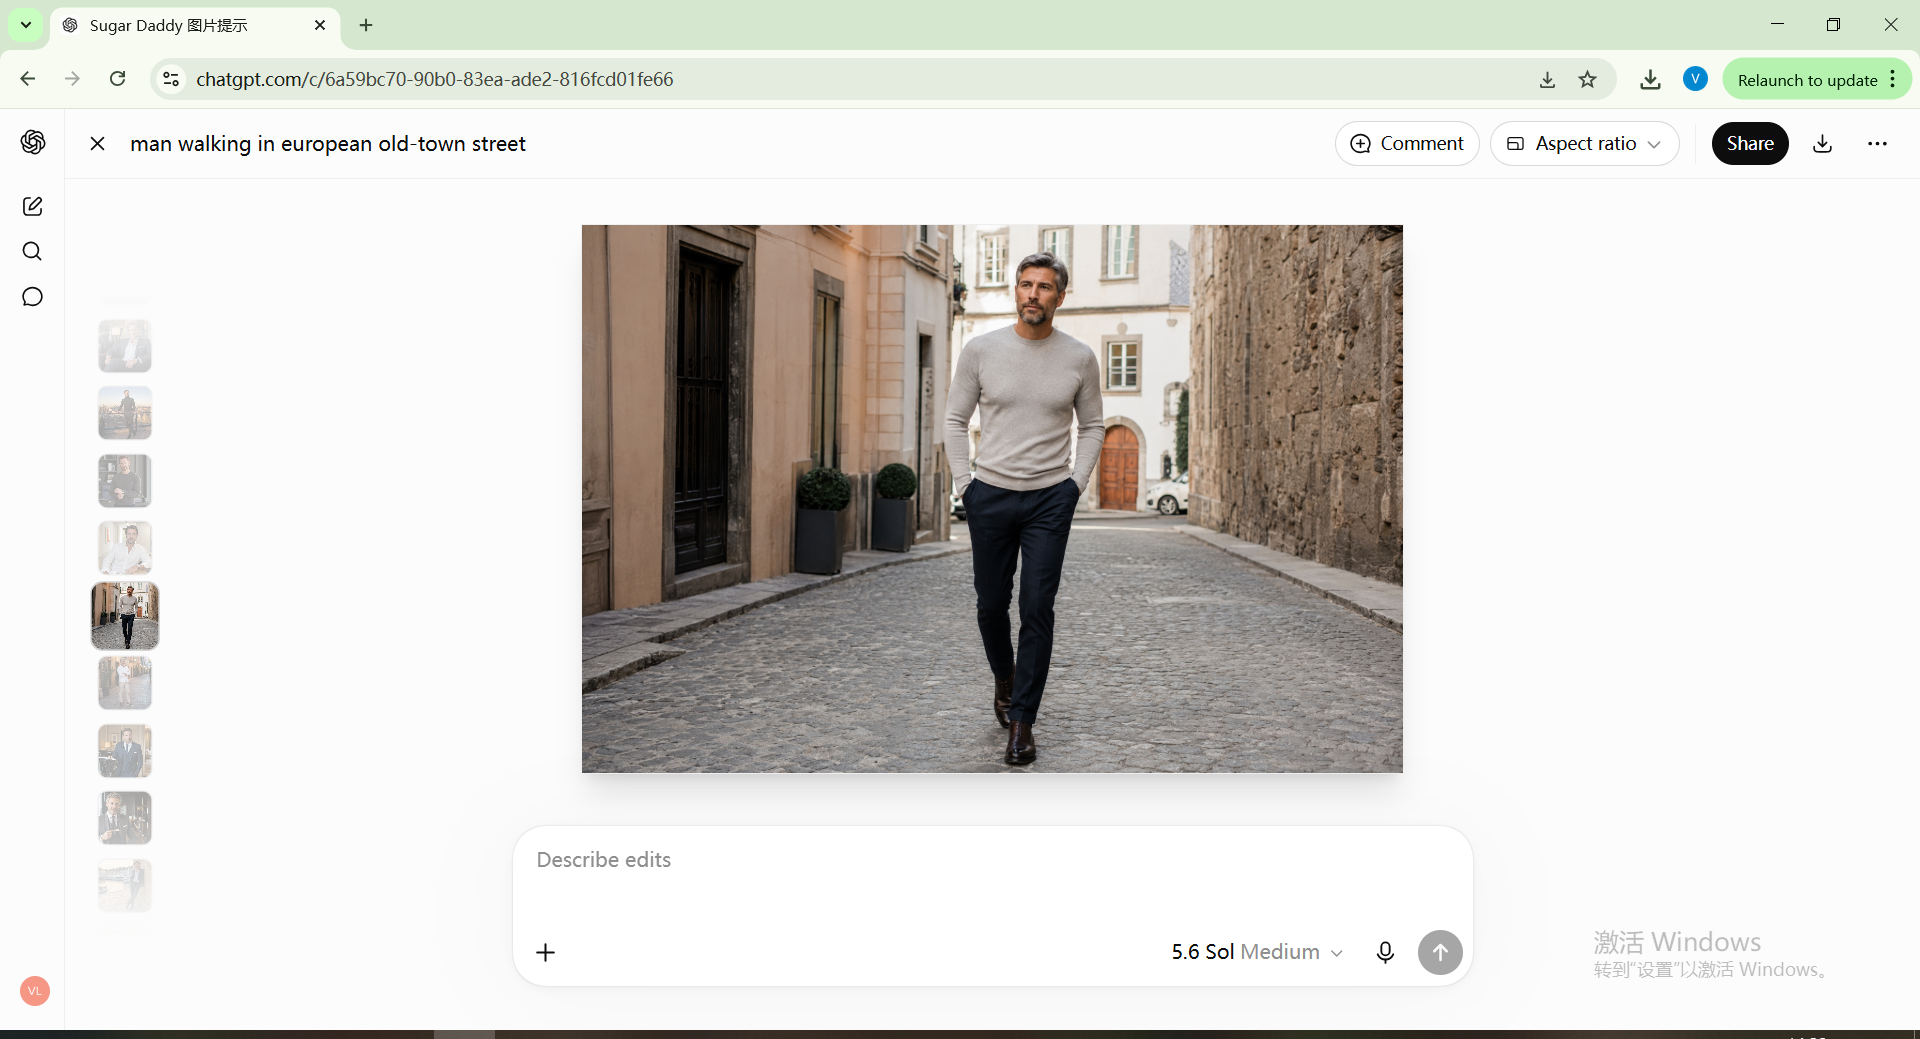Bookmark this page with star icon
The height and width of the screenshot is (1039, 1920).
1587,79
